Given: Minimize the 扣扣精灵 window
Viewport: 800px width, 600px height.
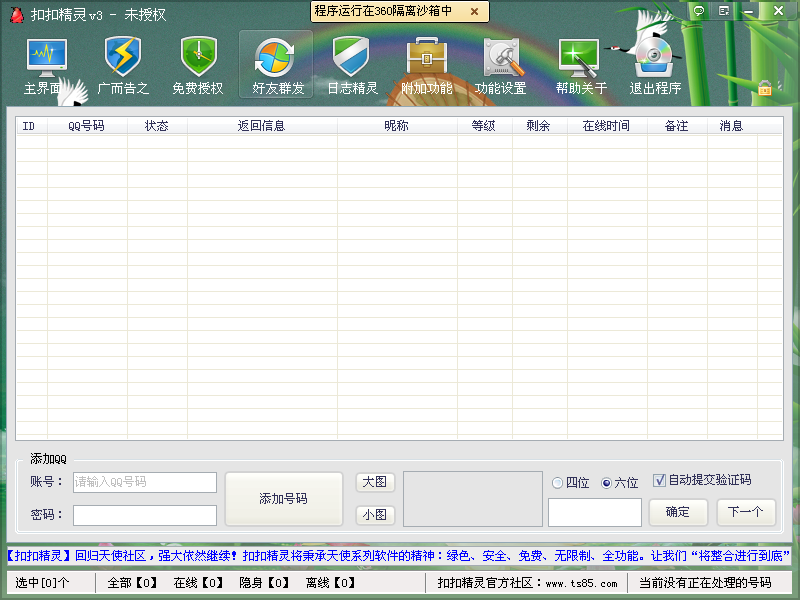Looking at the screenshot, I should coord(748,11).
